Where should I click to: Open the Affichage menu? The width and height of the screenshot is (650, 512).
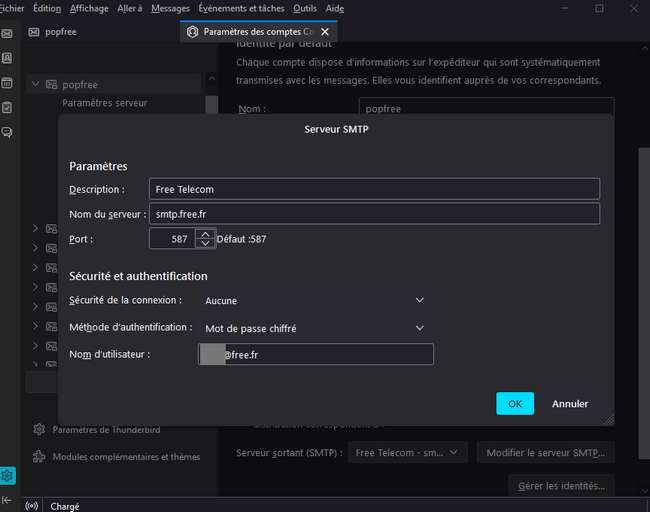coord(89,8)
